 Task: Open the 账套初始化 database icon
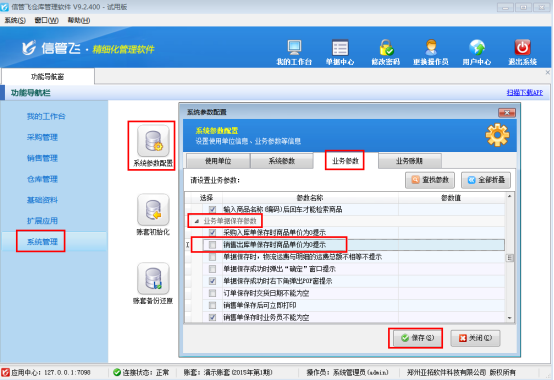point(153,210)
